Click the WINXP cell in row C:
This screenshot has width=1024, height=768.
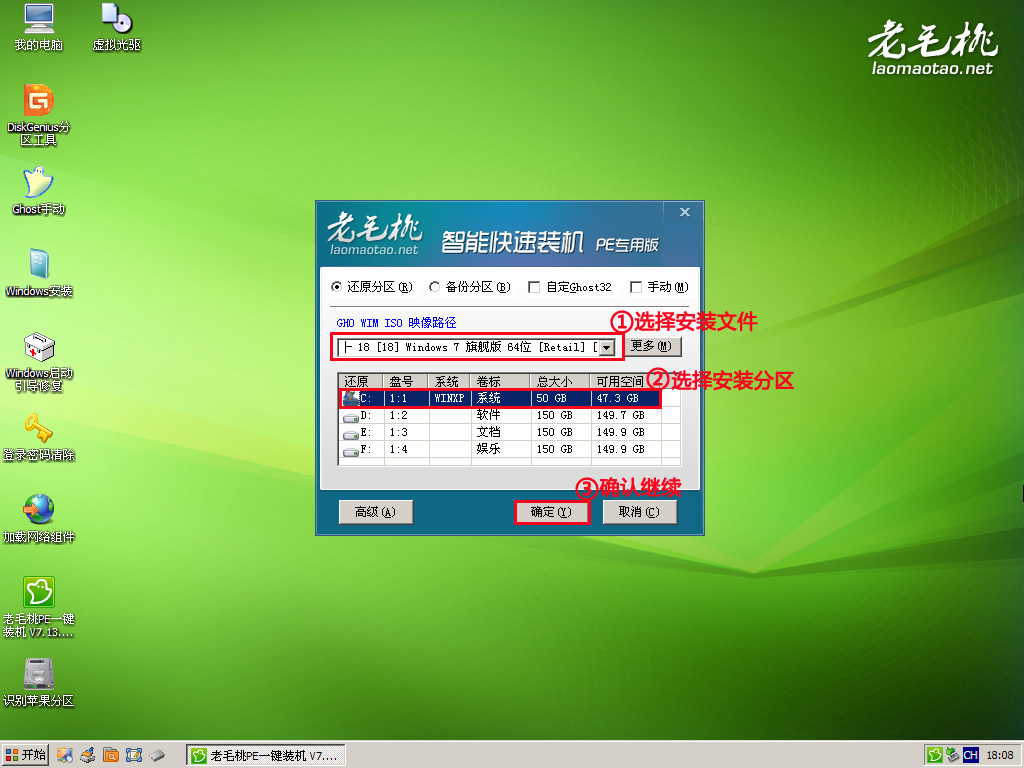[449, 398]
